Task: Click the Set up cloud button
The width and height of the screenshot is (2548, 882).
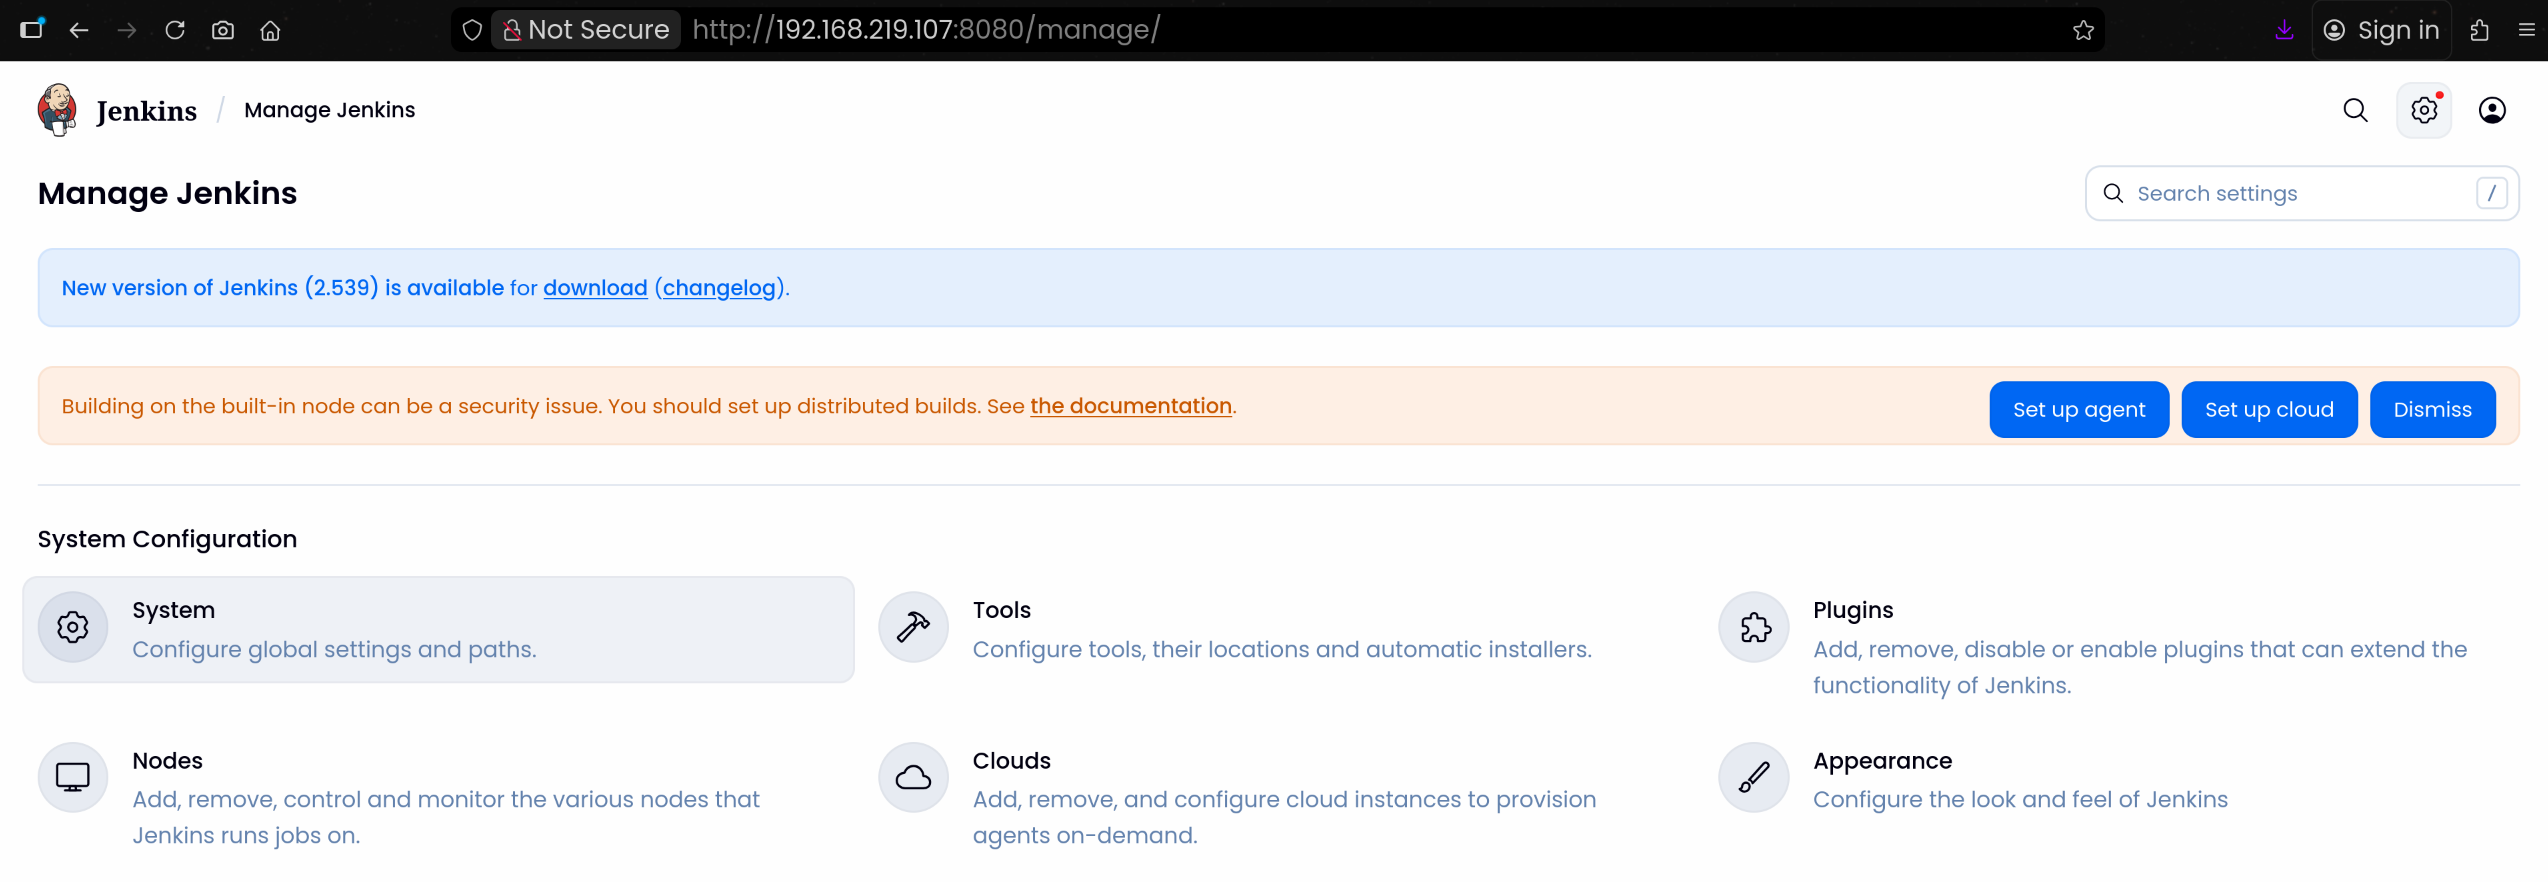Action: pyautogui.click(x=2269, y=409)
